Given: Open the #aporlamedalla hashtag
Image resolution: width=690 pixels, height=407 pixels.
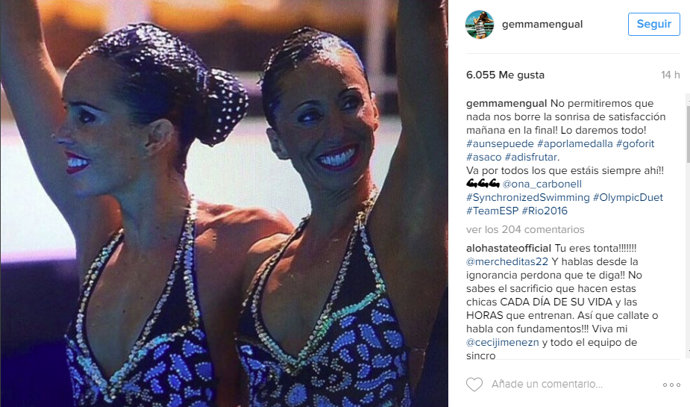Looking at the screenshot, I should tap(575, 143).
